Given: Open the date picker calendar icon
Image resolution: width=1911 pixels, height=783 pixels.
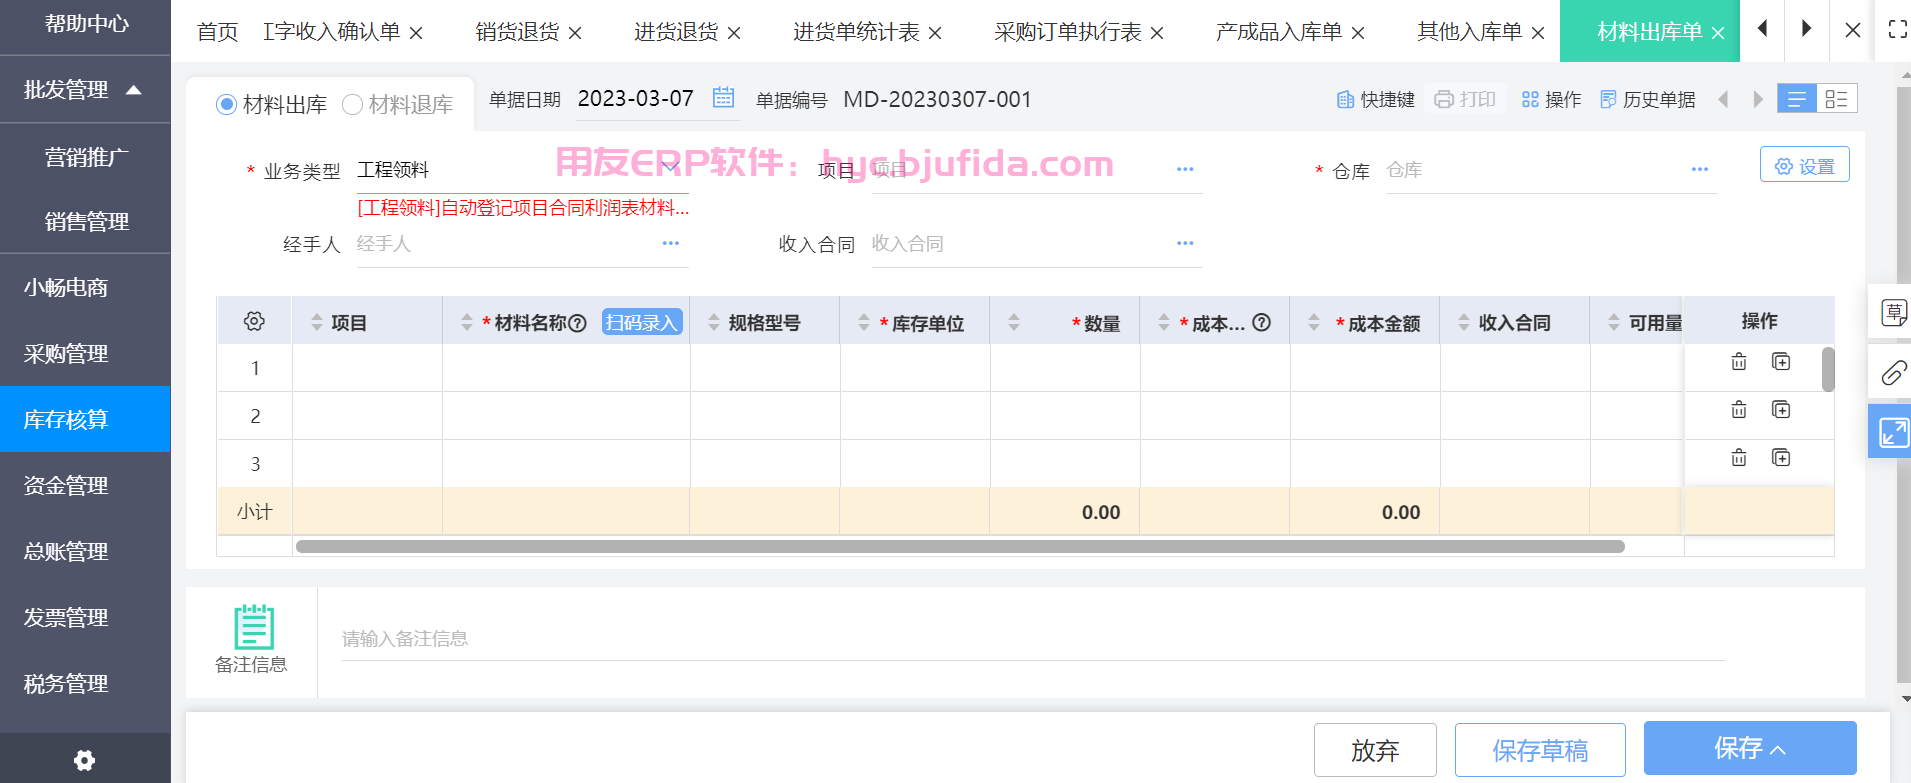Looking at the screenshot, I should point(723,97).
